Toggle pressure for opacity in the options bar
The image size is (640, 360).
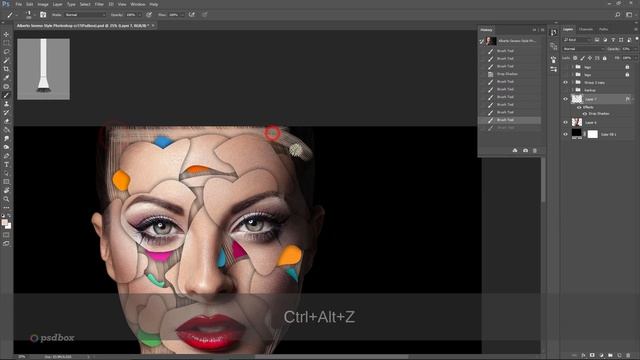tap(149, 15)
